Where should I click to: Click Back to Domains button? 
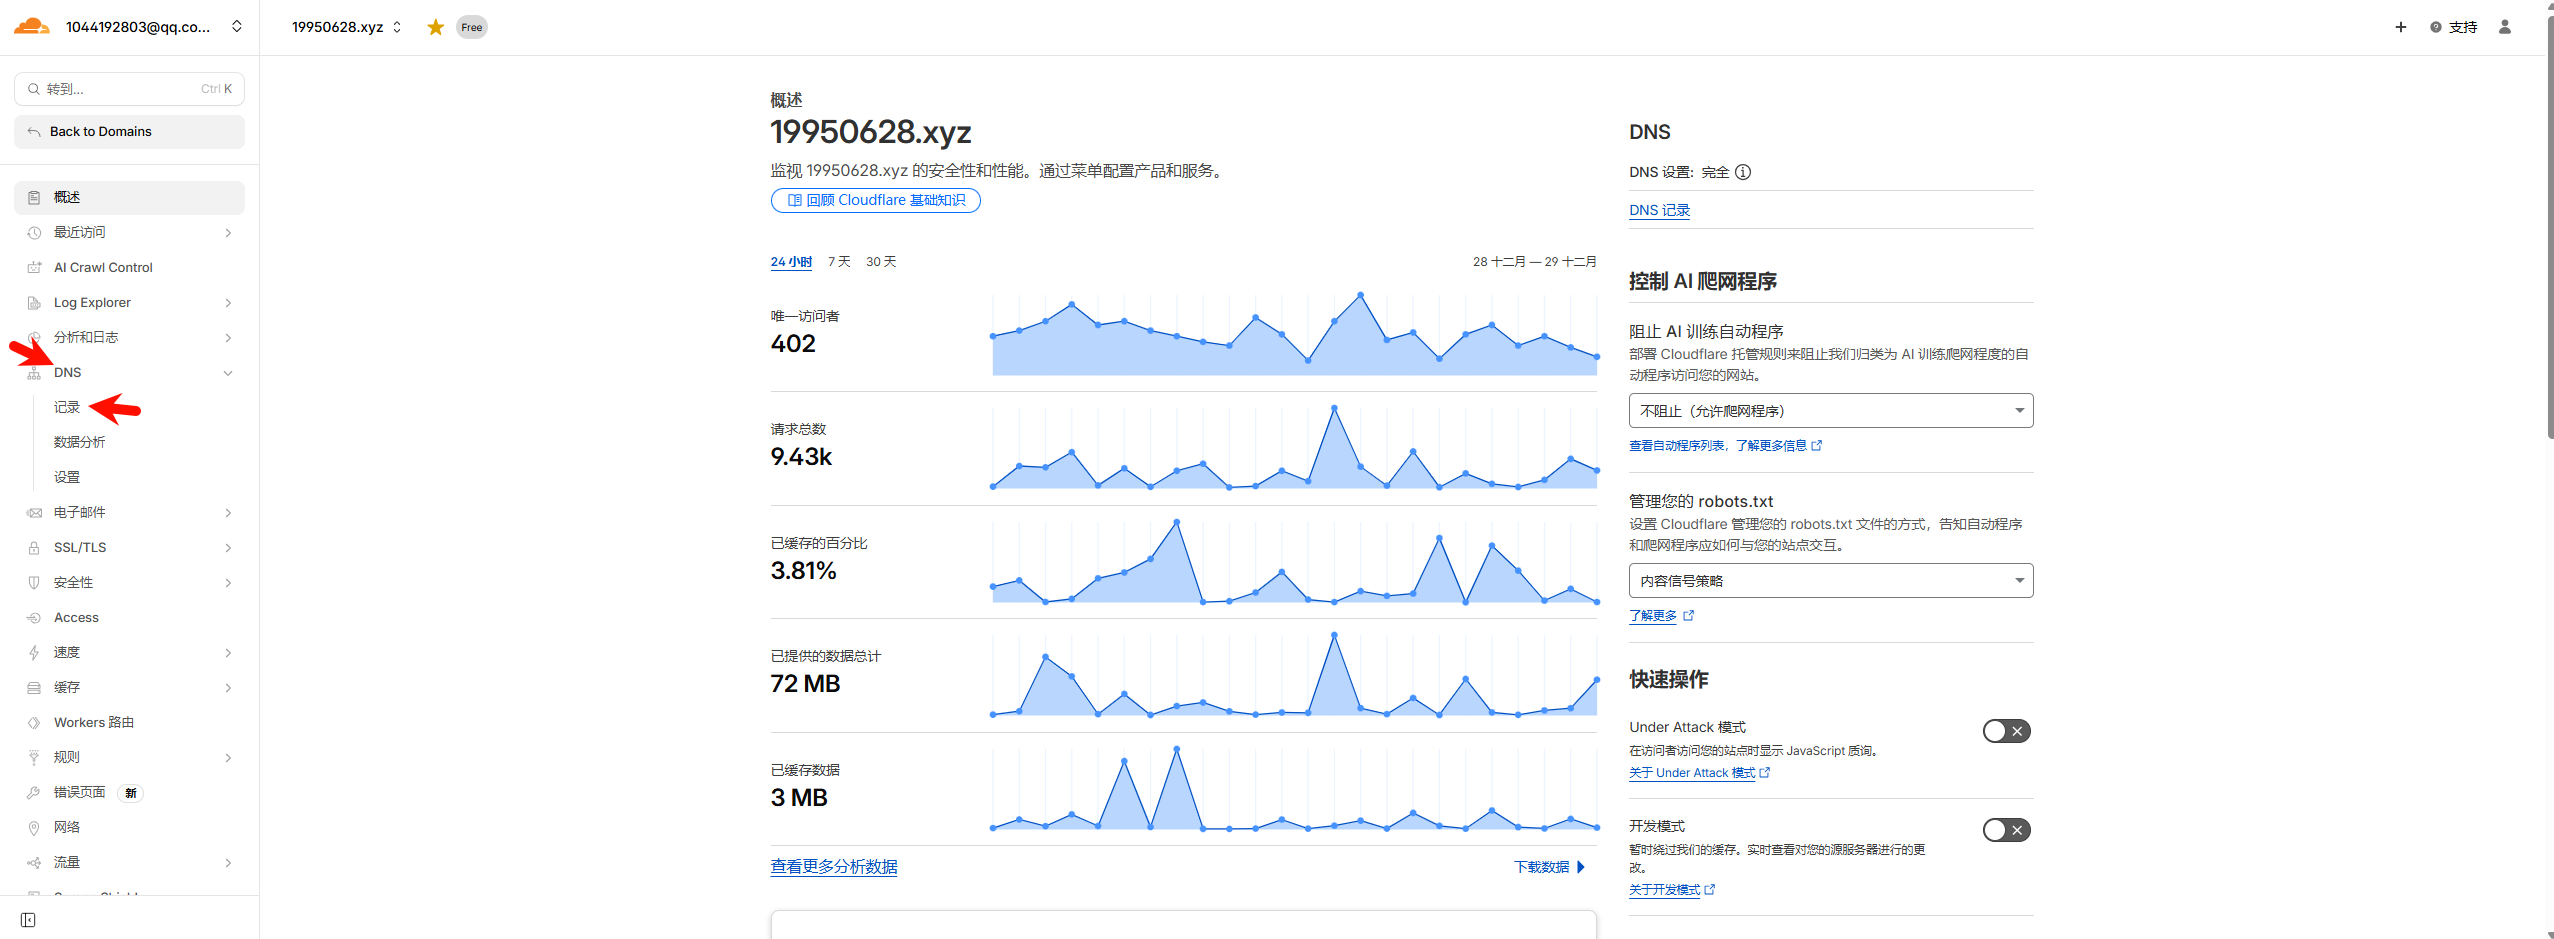(x=129, y=132)
